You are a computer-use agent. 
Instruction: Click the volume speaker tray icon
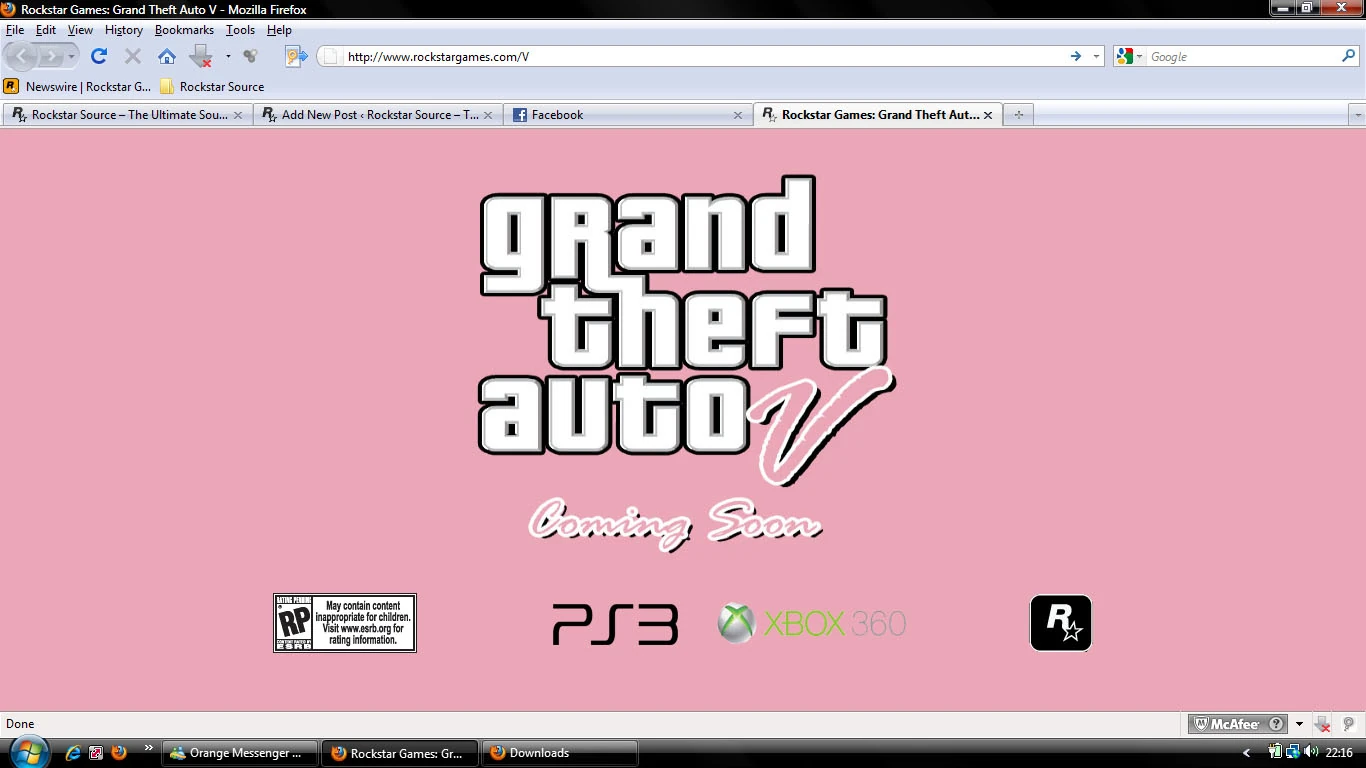pyautogui.click(x=1311, y=752)
